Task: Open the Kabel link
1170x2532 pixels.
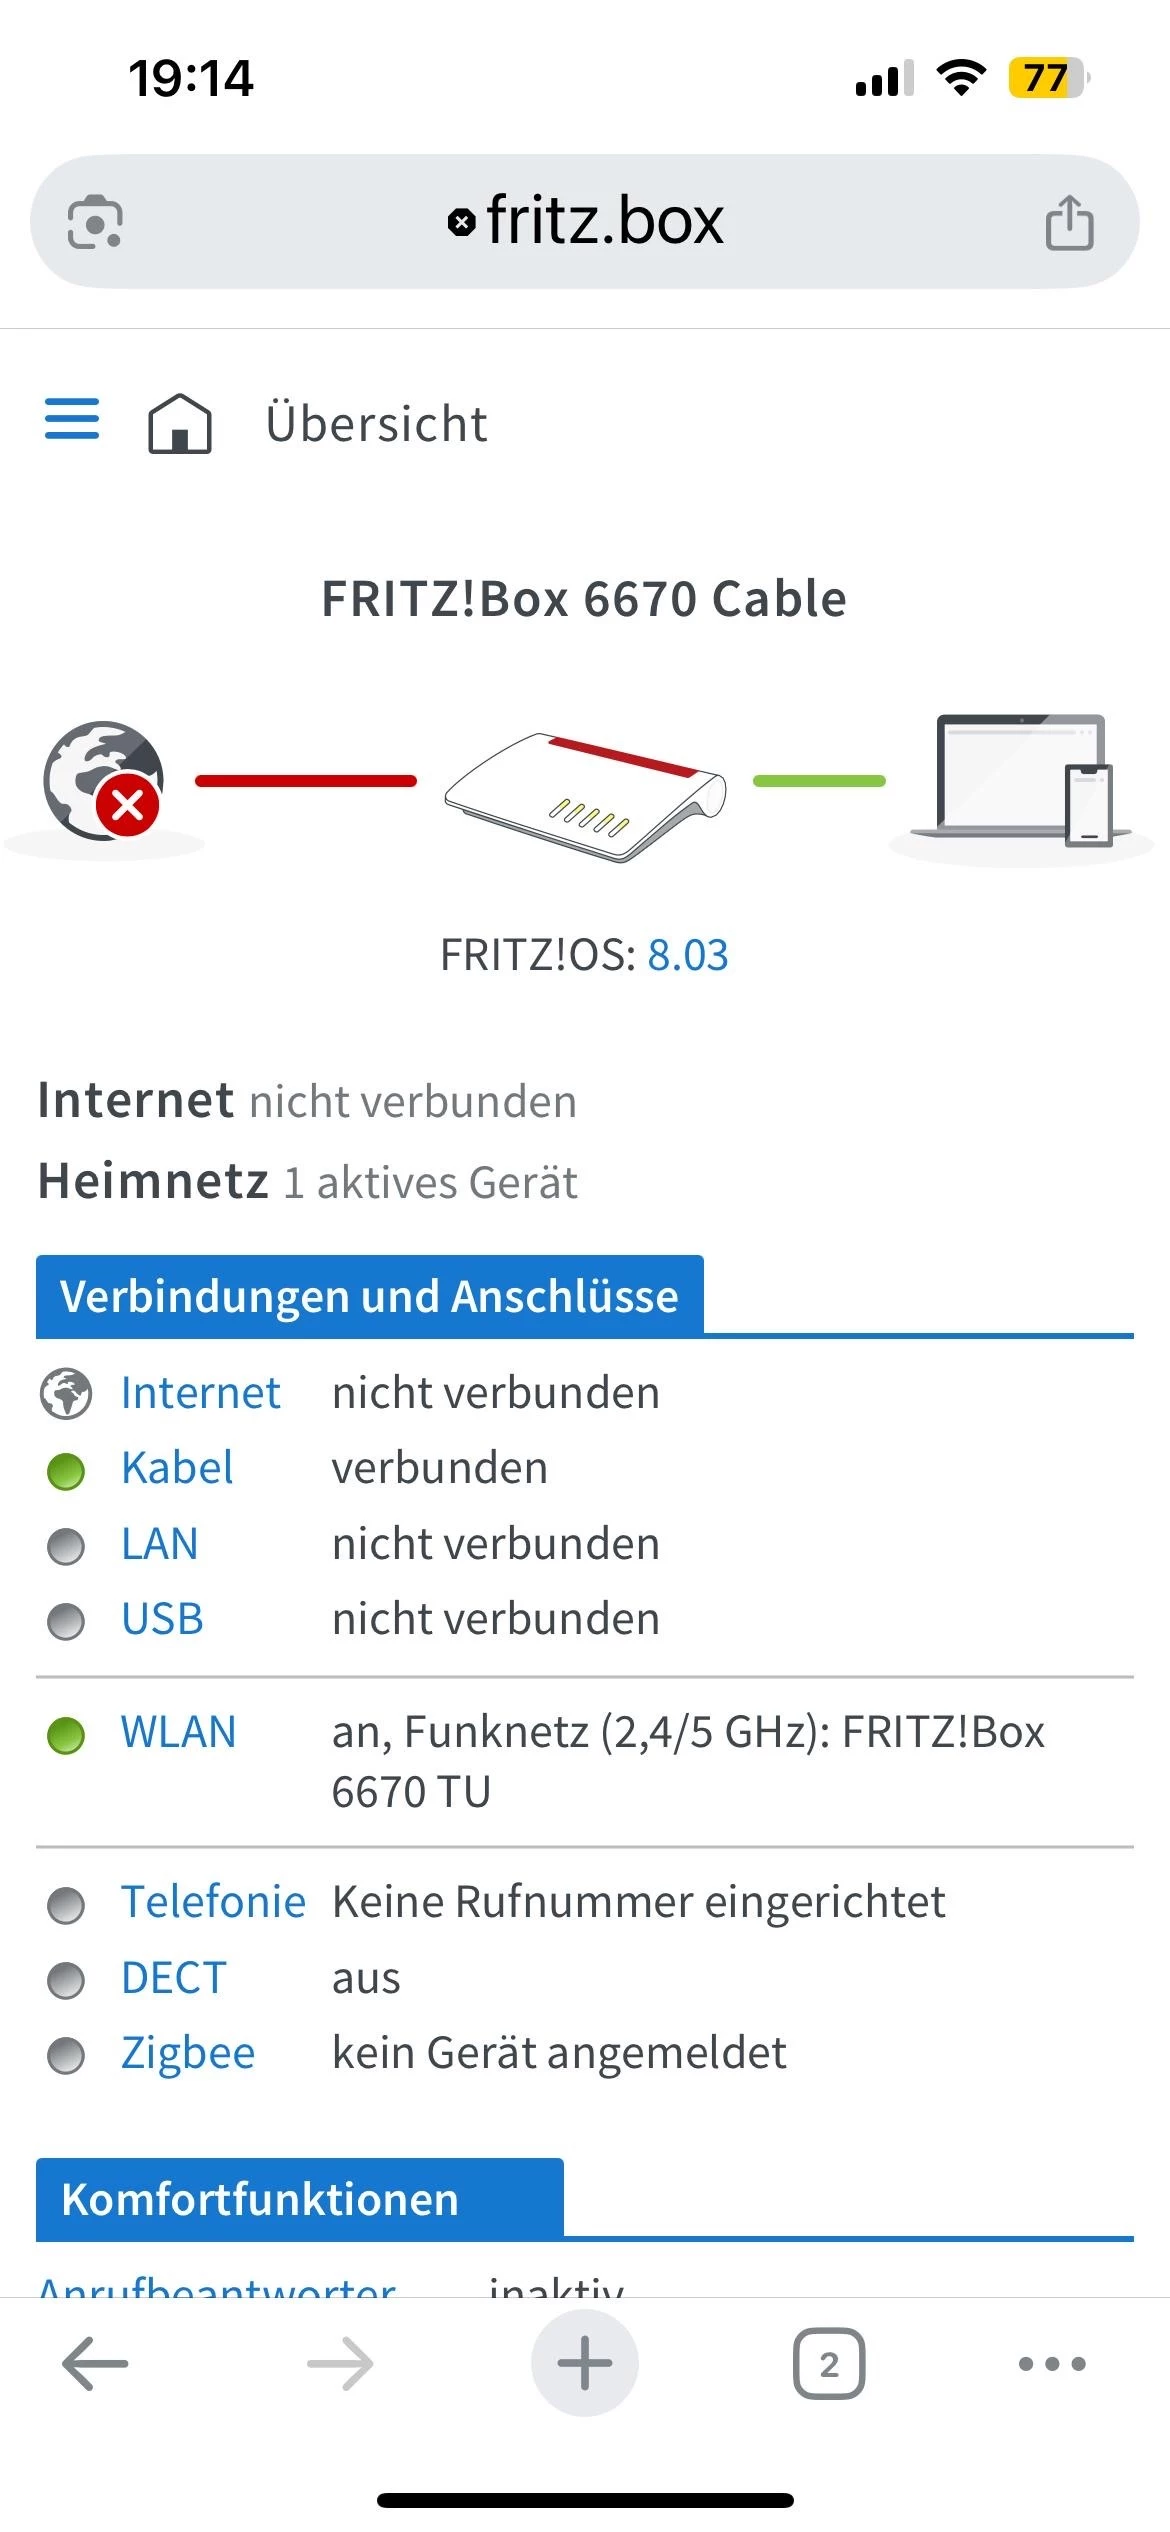Action: [x=177, y=1468]
